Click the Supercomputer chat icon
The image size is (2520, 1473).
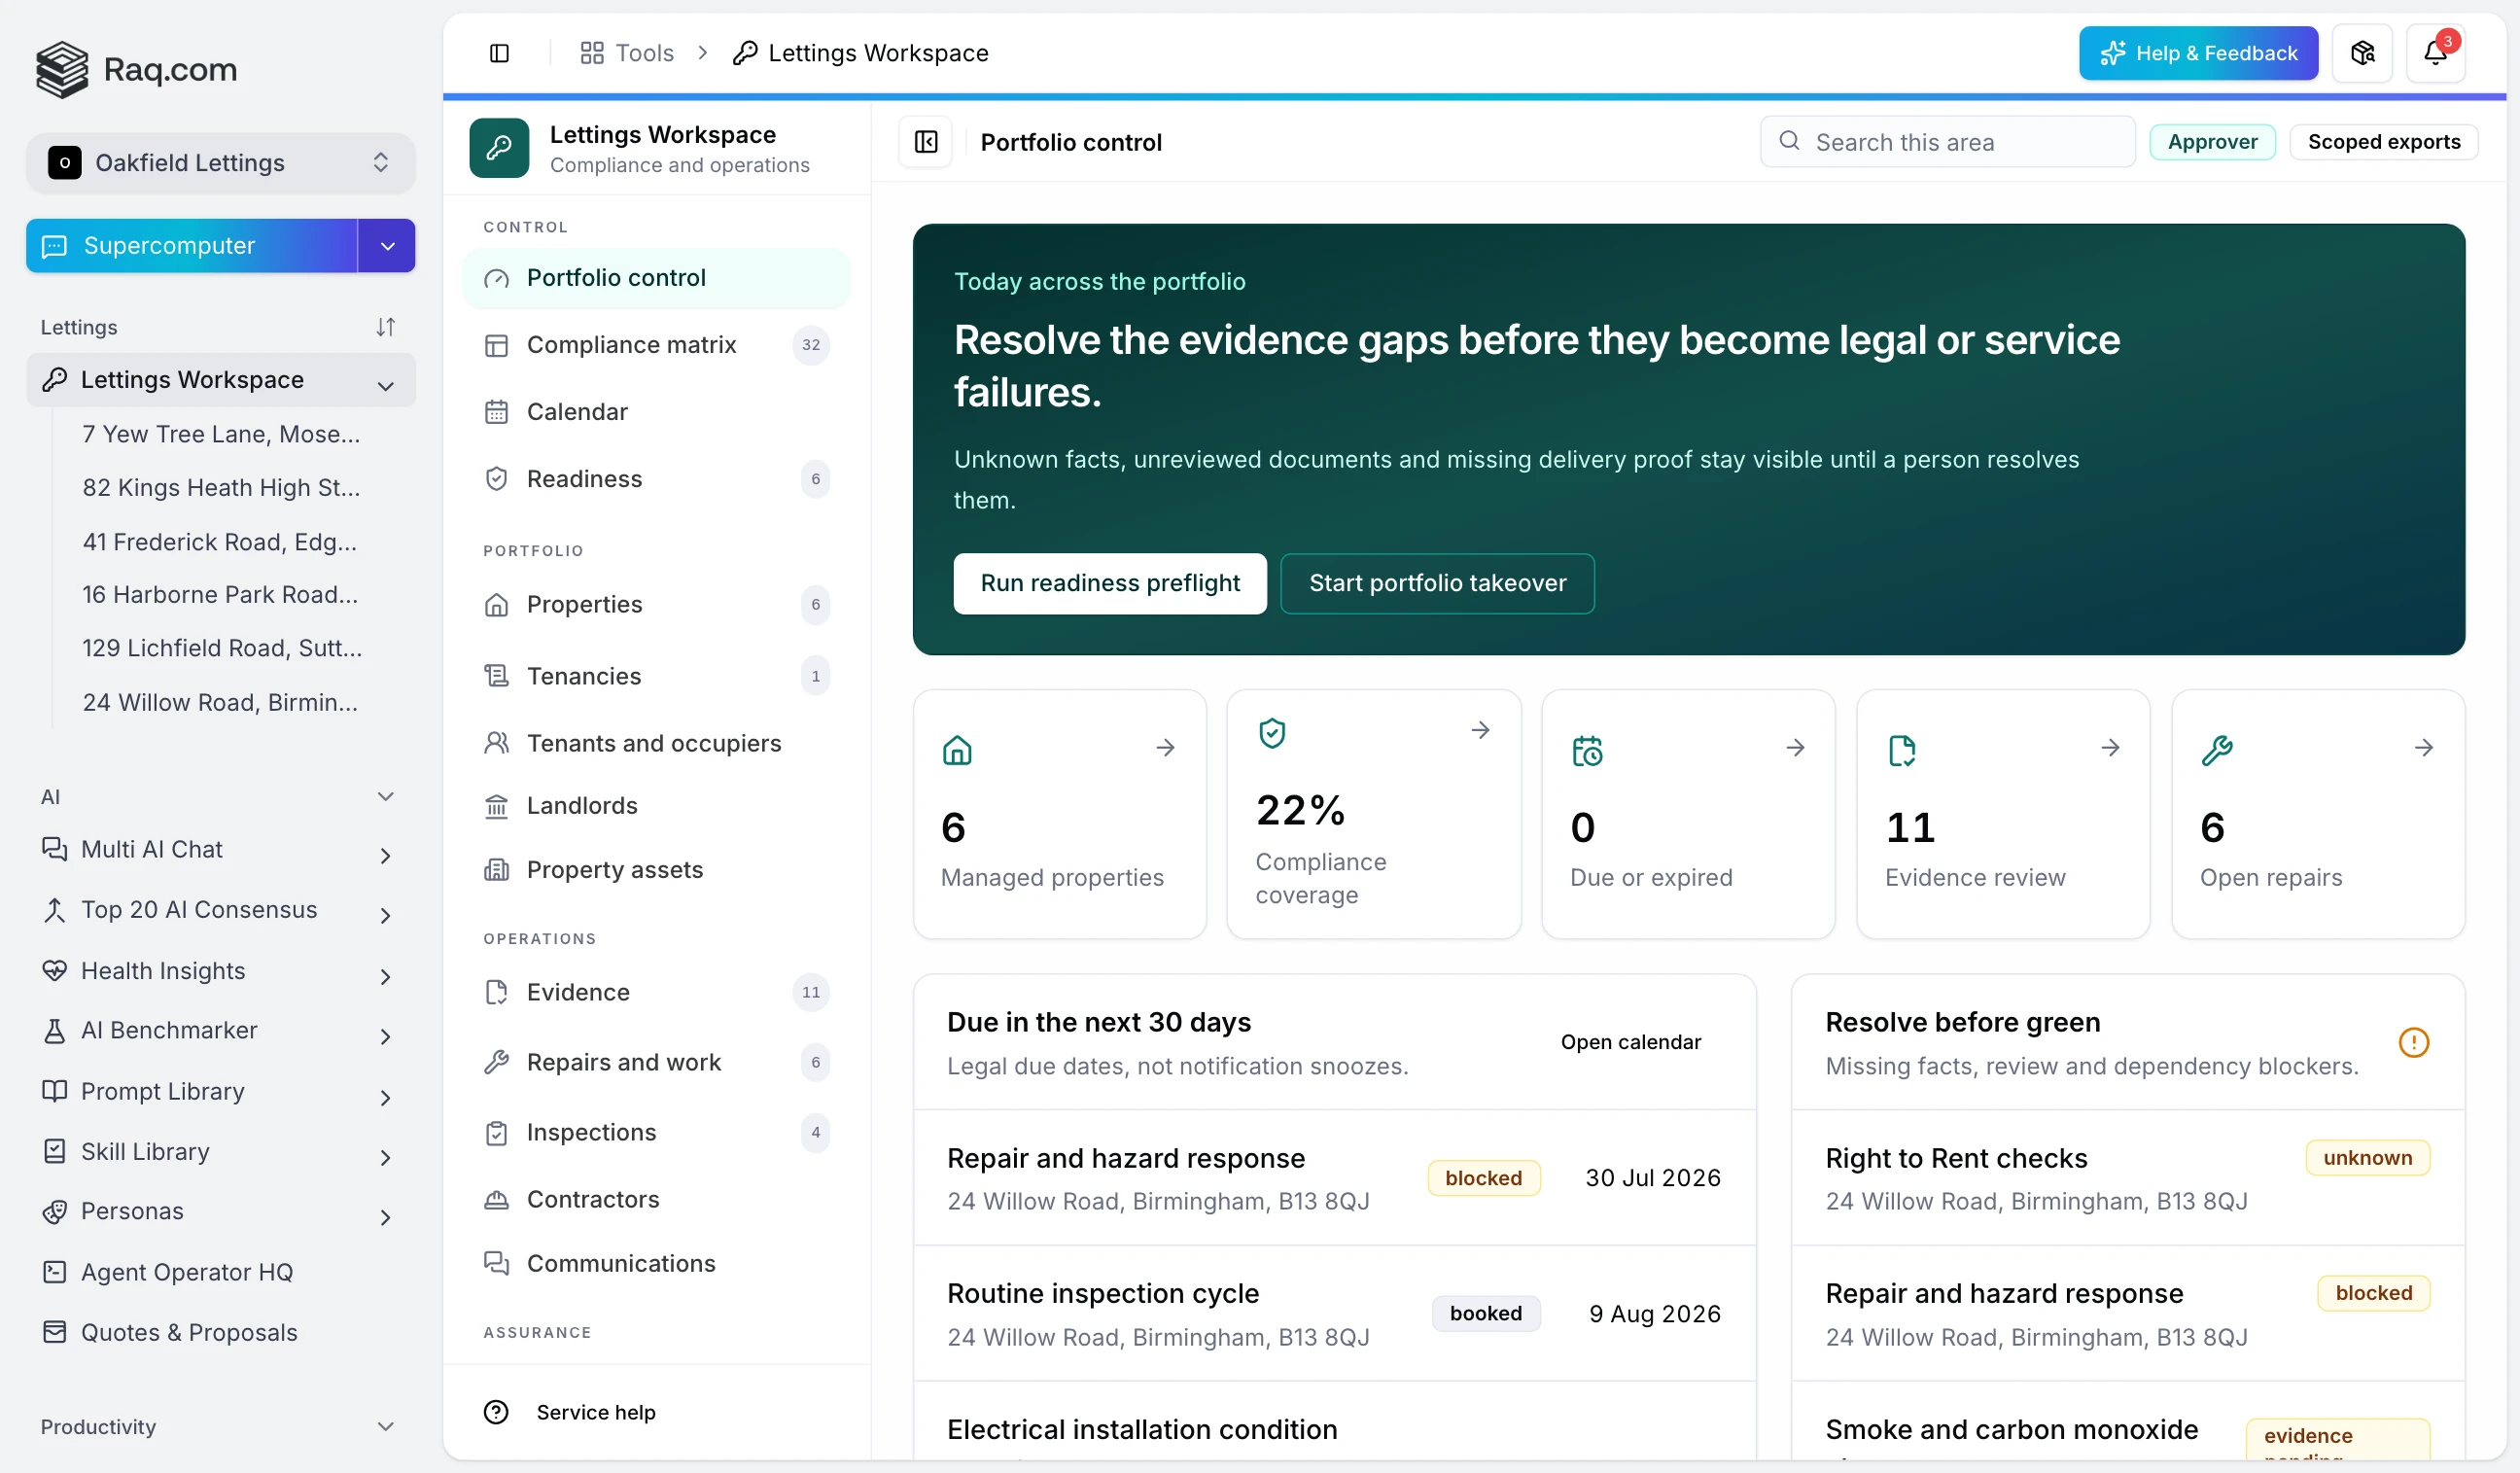click(x=54, y=246)
